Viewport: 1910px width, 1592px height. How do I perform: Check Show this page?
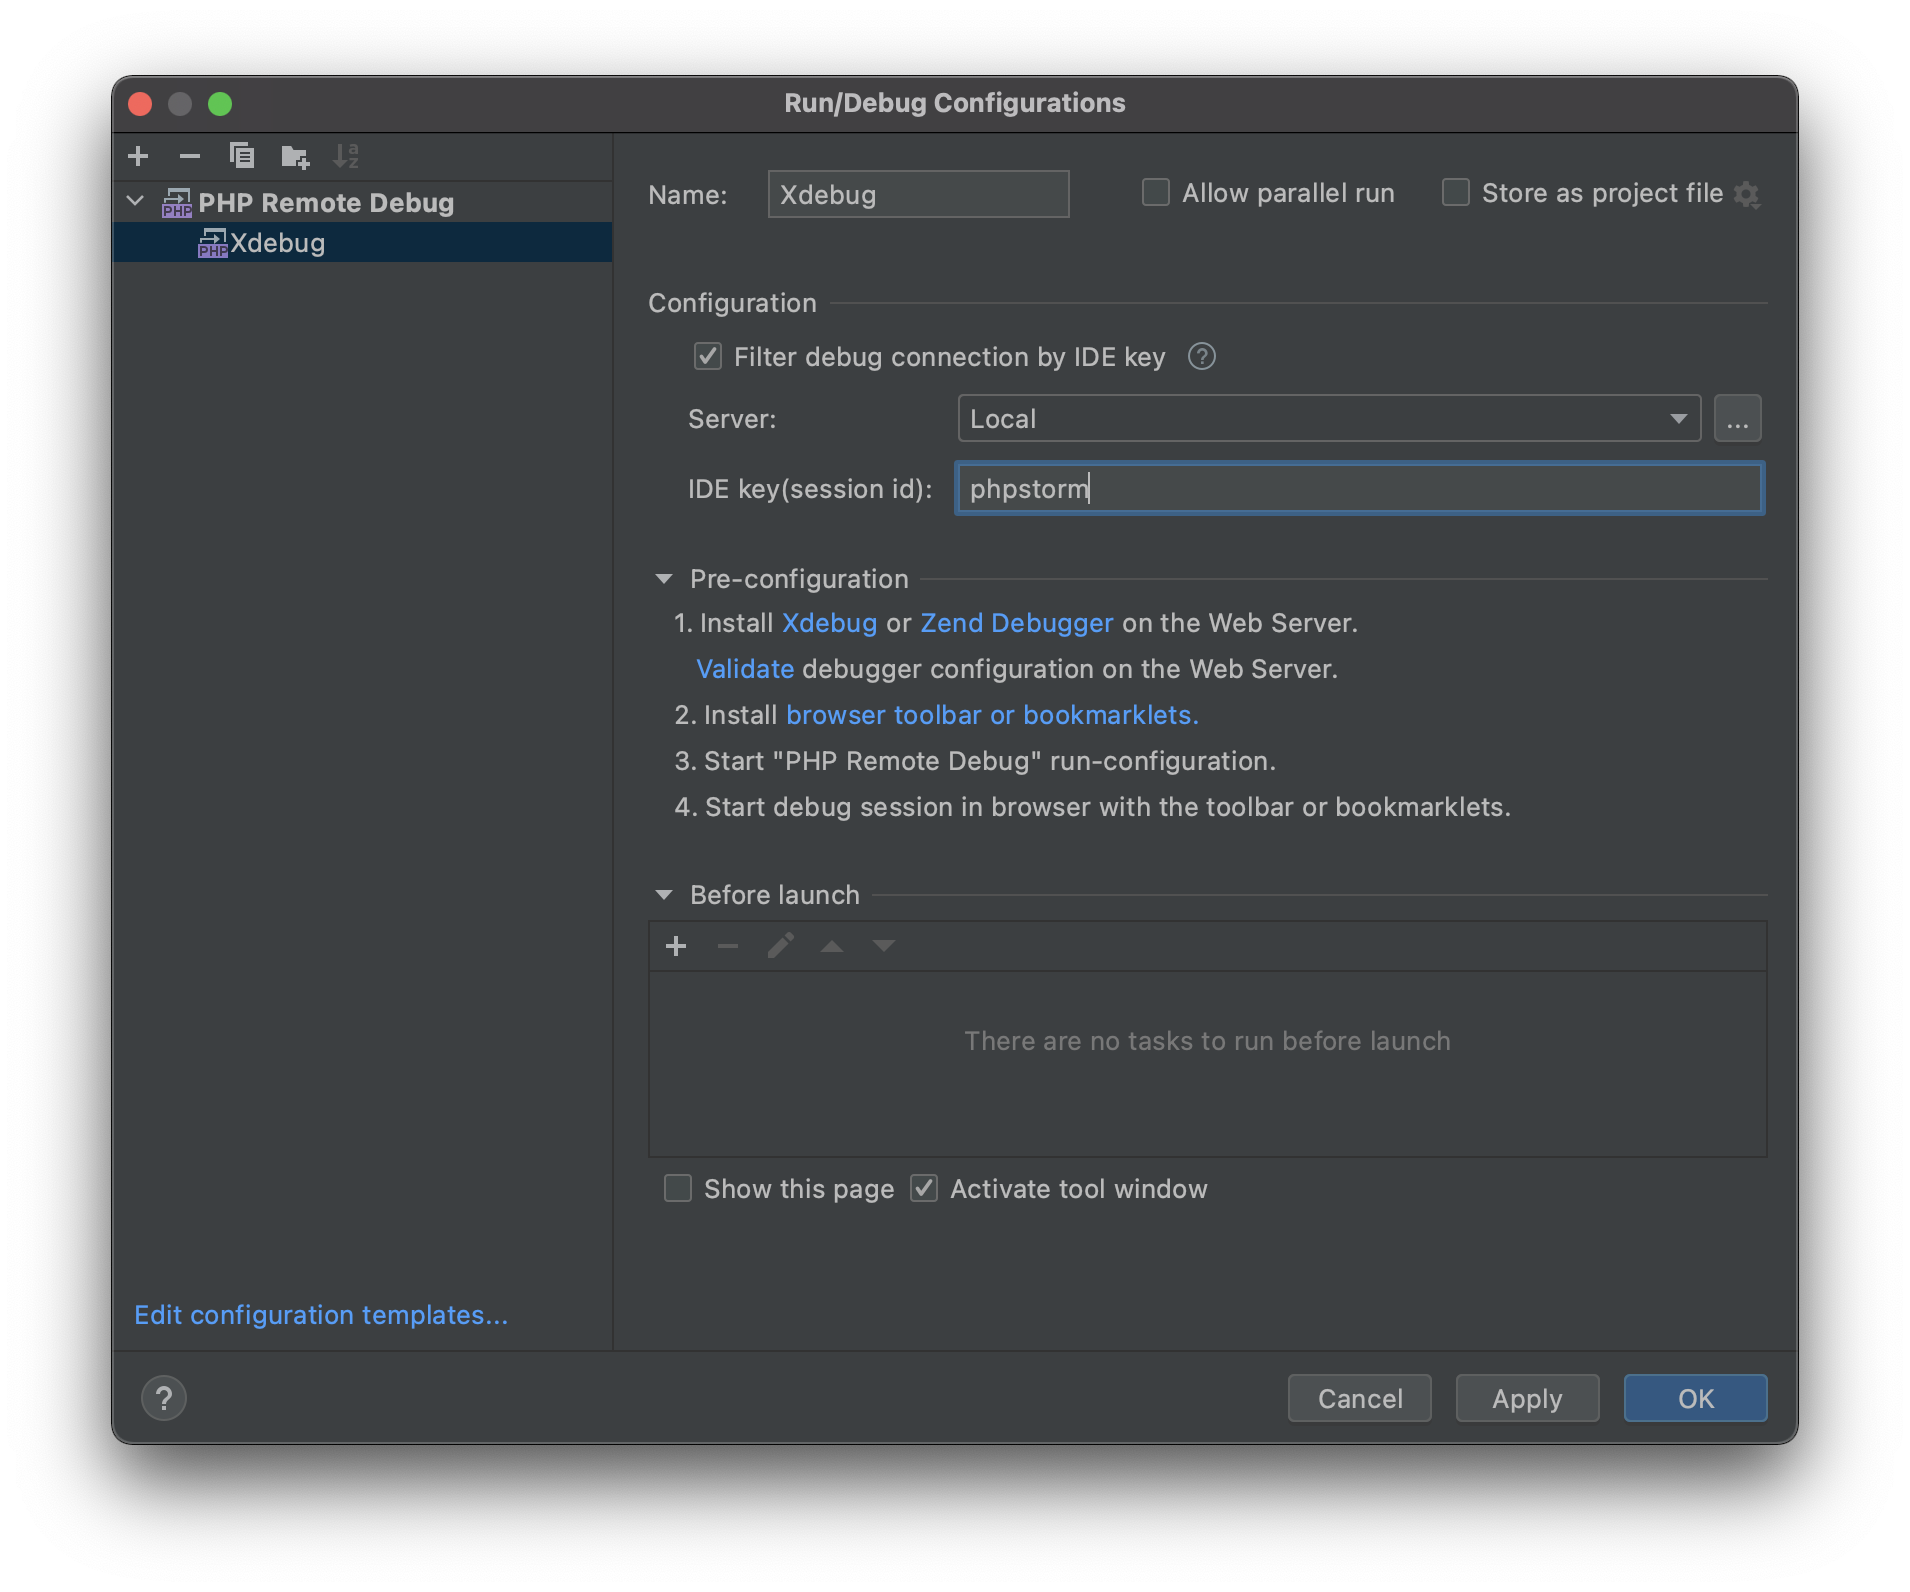tap(678, 1188)
